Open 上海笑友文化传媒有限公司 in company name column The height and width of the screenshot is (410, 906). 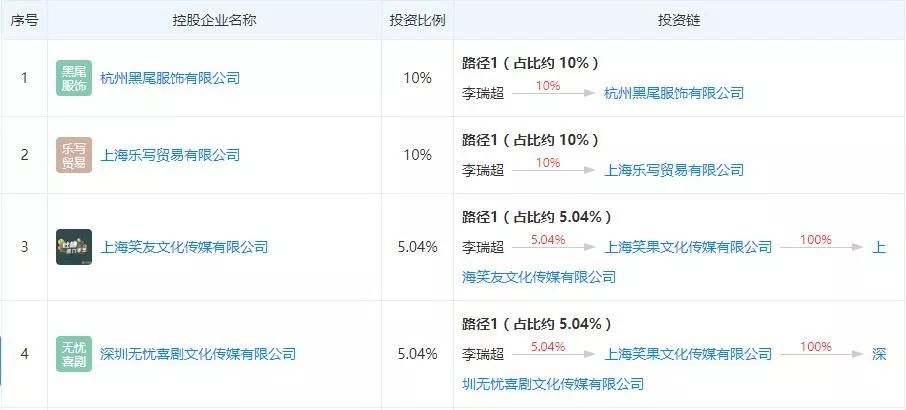(184, 247)
